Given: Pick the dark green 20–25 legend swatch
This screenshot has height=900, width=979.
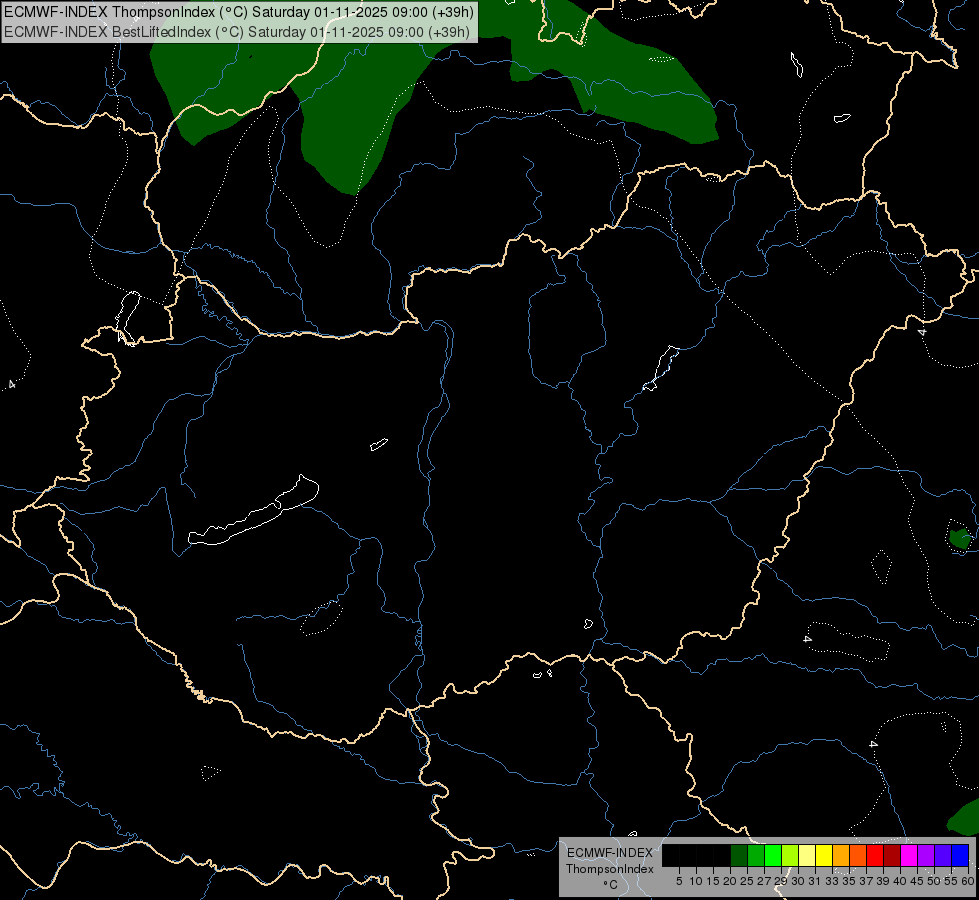Looking at the screenshot, I should (739, 855).
